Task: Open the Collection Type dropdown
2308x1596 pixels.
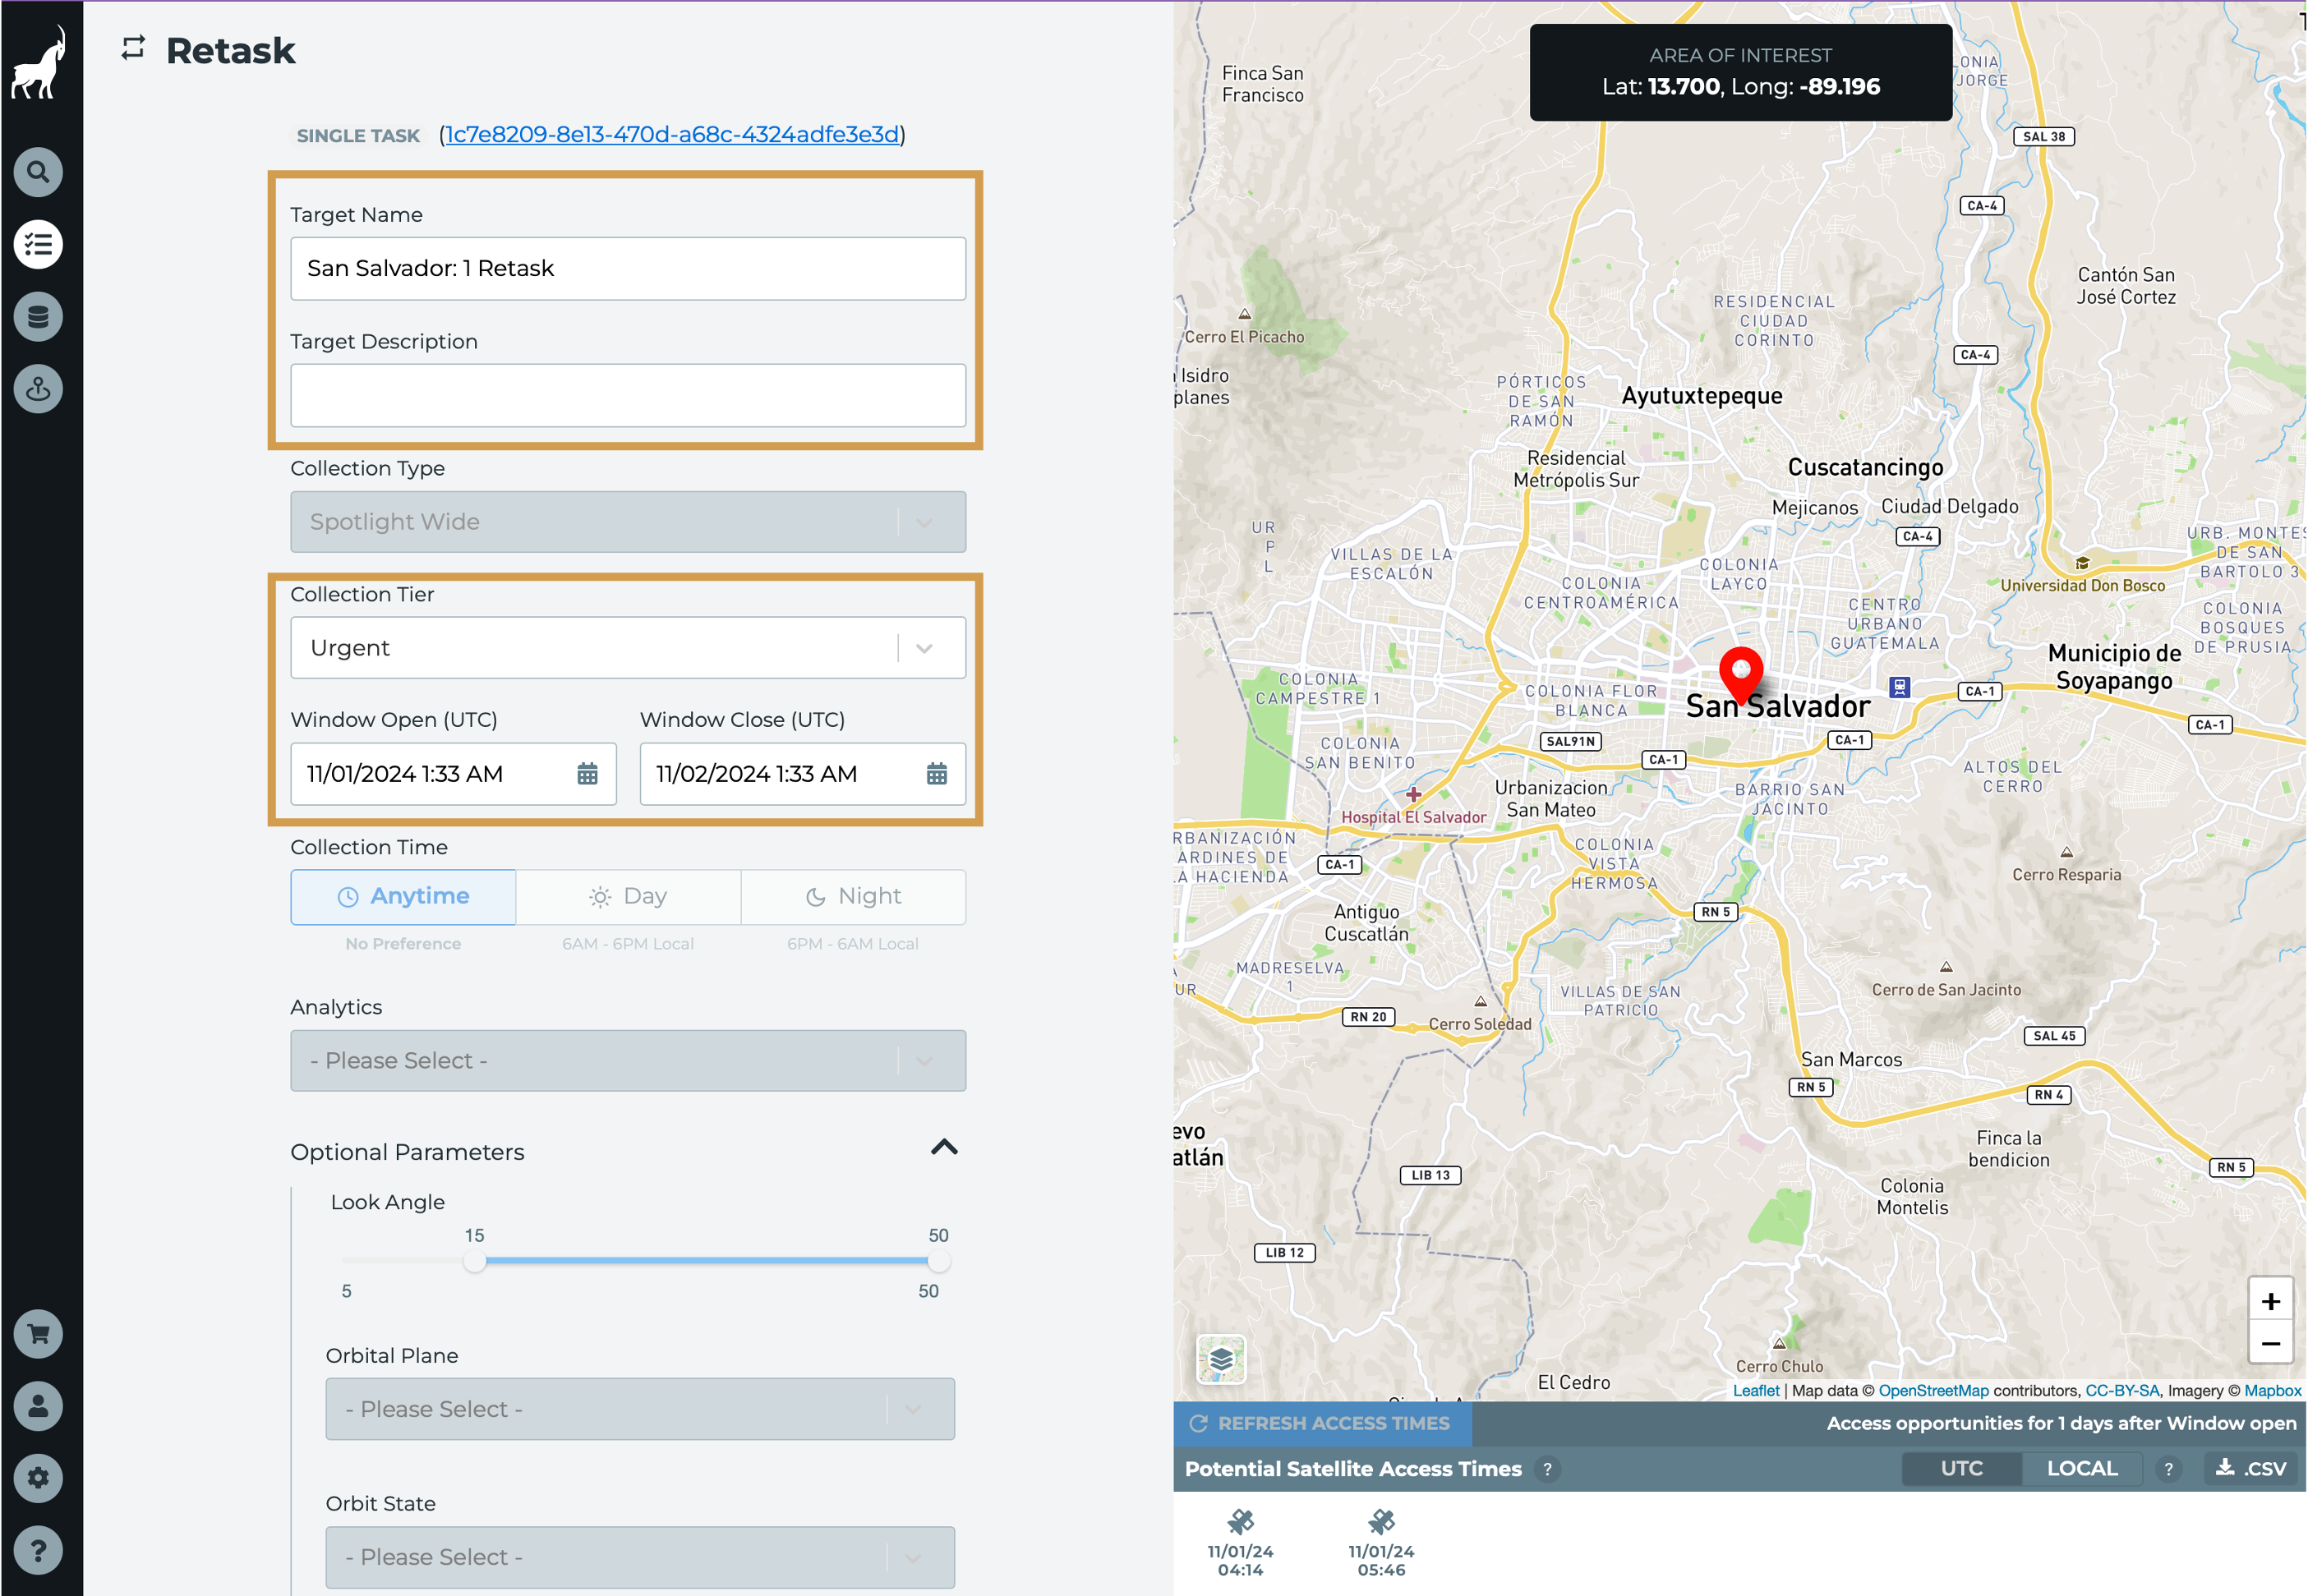Action: 628,521
